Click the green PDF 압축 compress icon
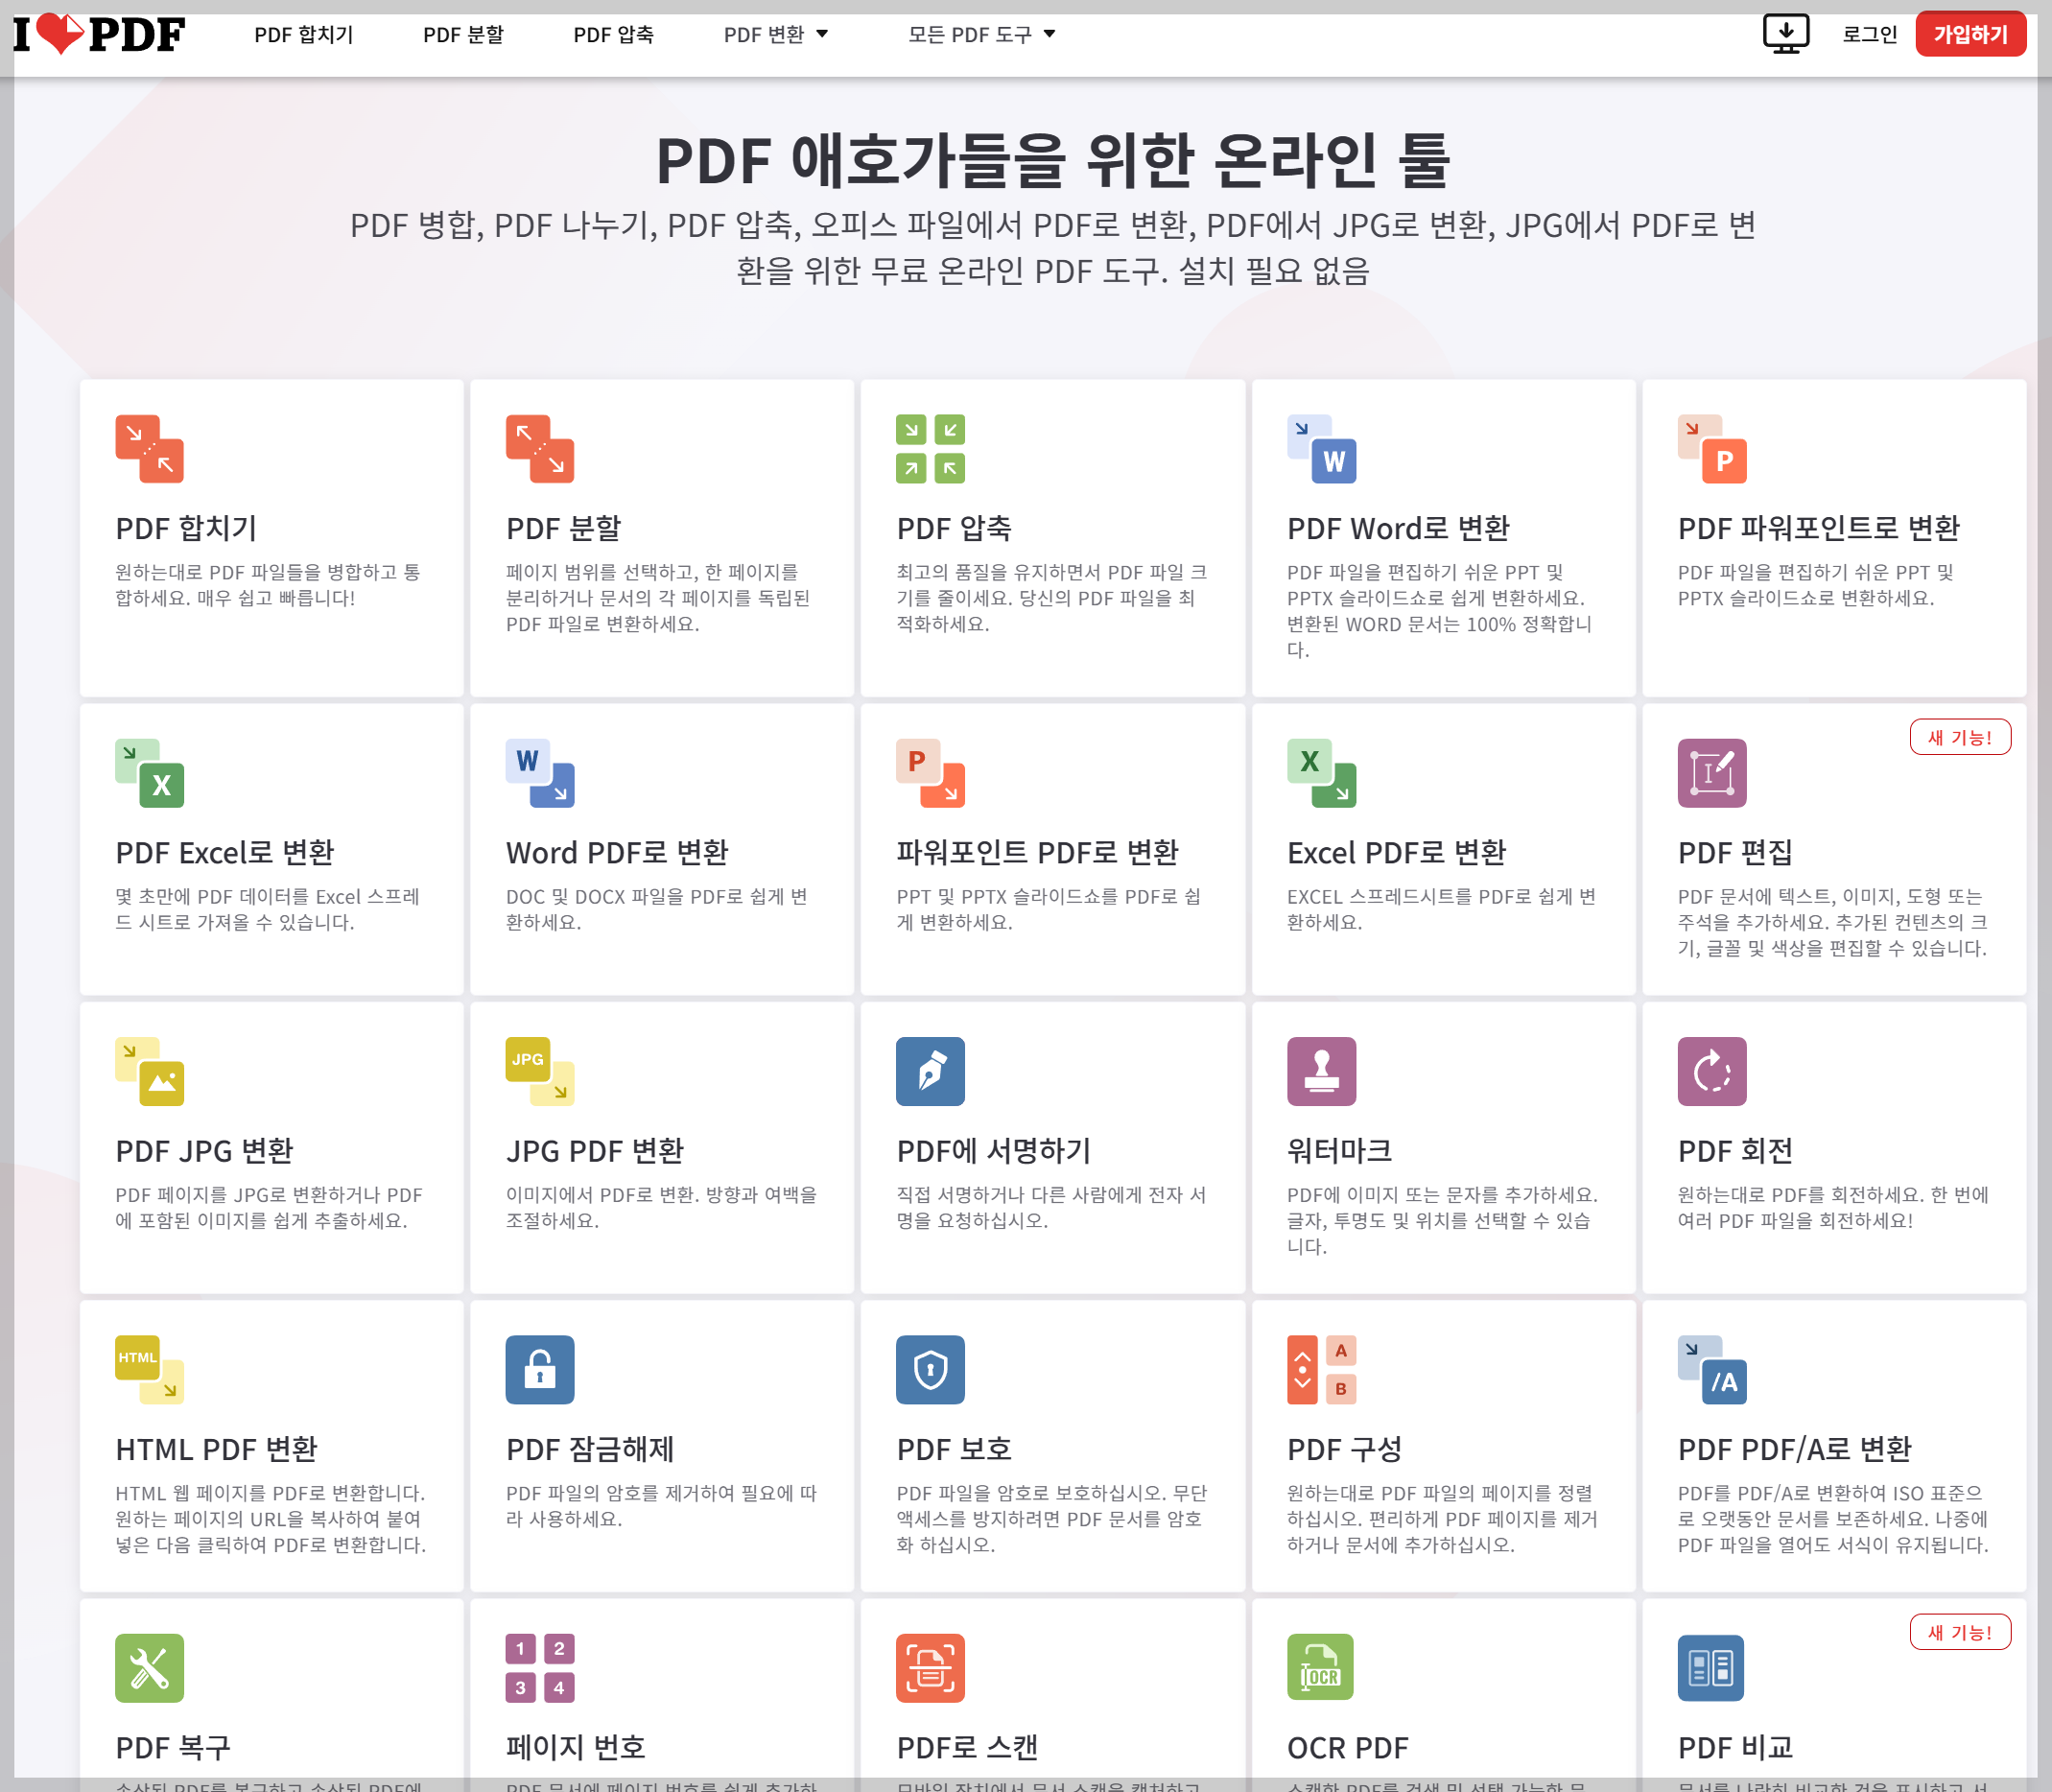This screenshot has width=2052, height=1792. point(930,449)
